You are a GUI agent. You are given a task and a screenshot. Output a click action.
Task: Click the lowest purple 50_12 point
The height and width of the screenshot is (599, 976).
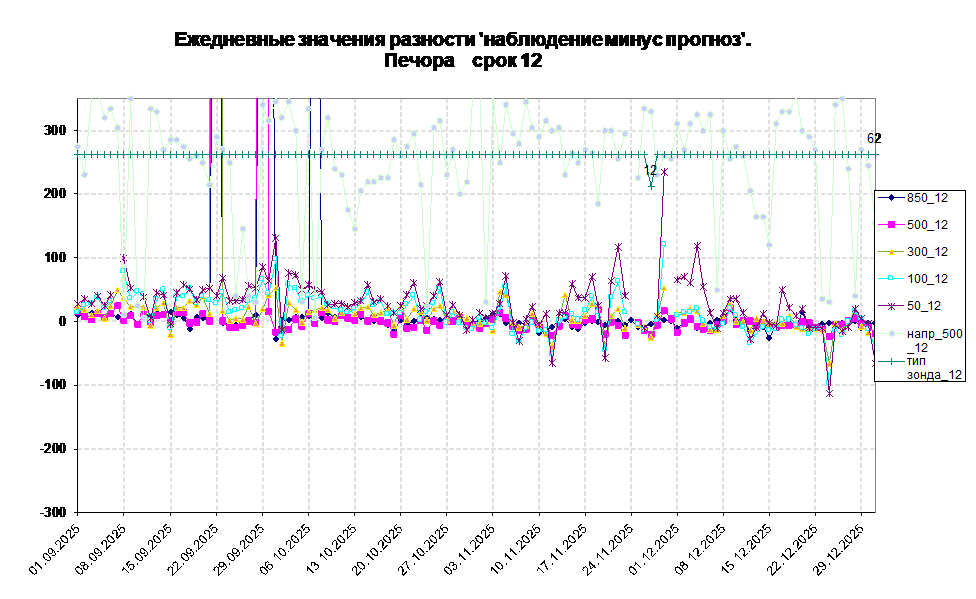829,393
